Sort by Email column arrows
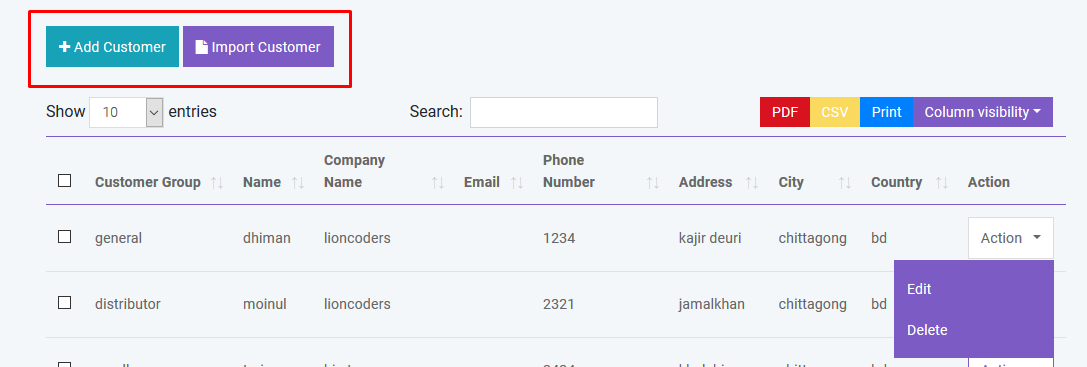This screenshot has width=1087, height=367. click(x=516, y=182)
